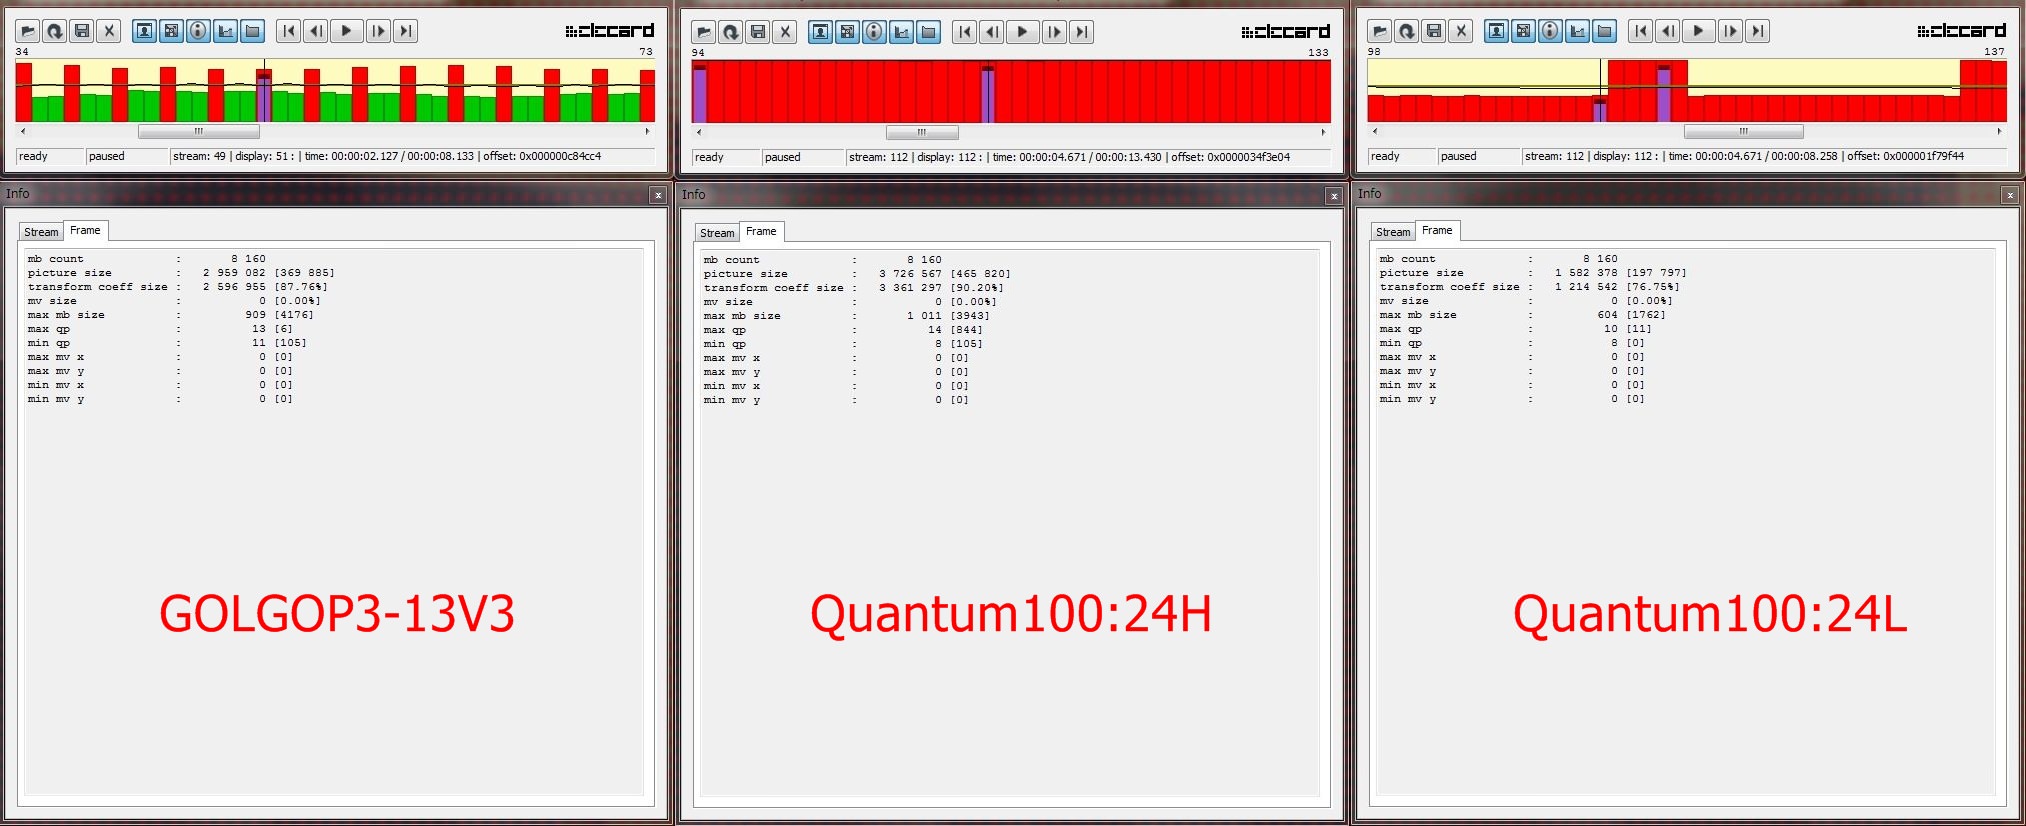Jump to last frame in Quantum100:24L window
The height and width of the screenshot is (826, 2026).
1757,31
